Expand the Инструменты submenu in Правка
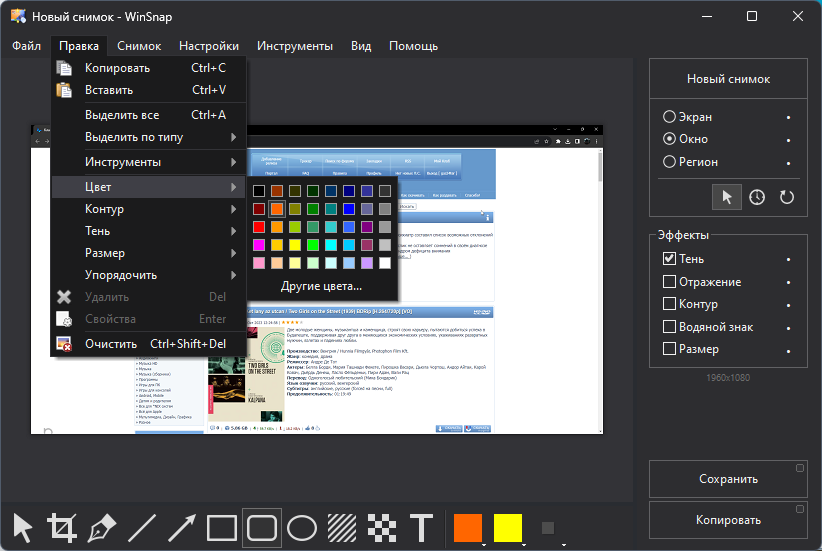This screenshot has width=822, height=551. pos(149,163)
